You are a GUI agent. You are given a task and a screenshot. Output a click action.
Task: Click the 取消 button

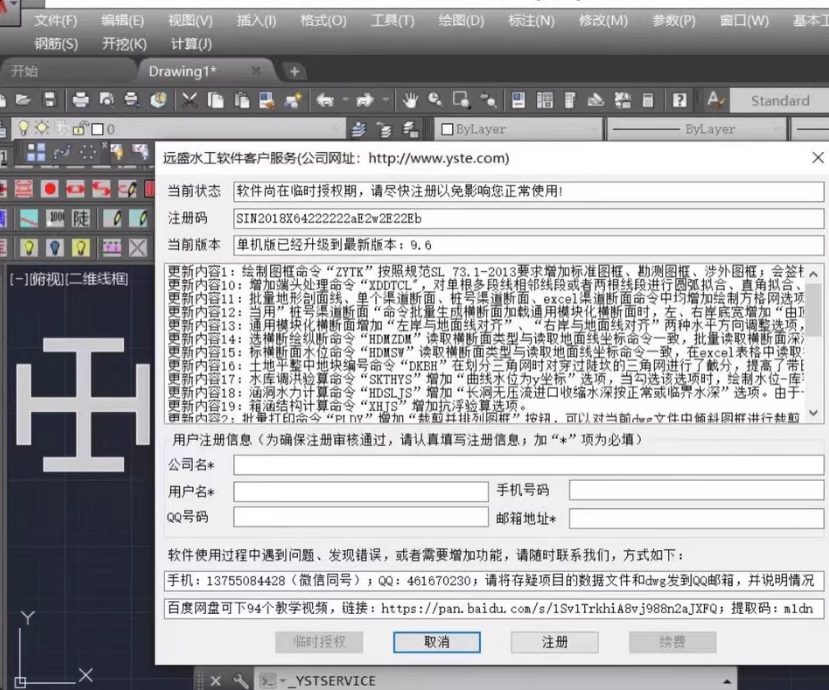(x=437, y=642)
